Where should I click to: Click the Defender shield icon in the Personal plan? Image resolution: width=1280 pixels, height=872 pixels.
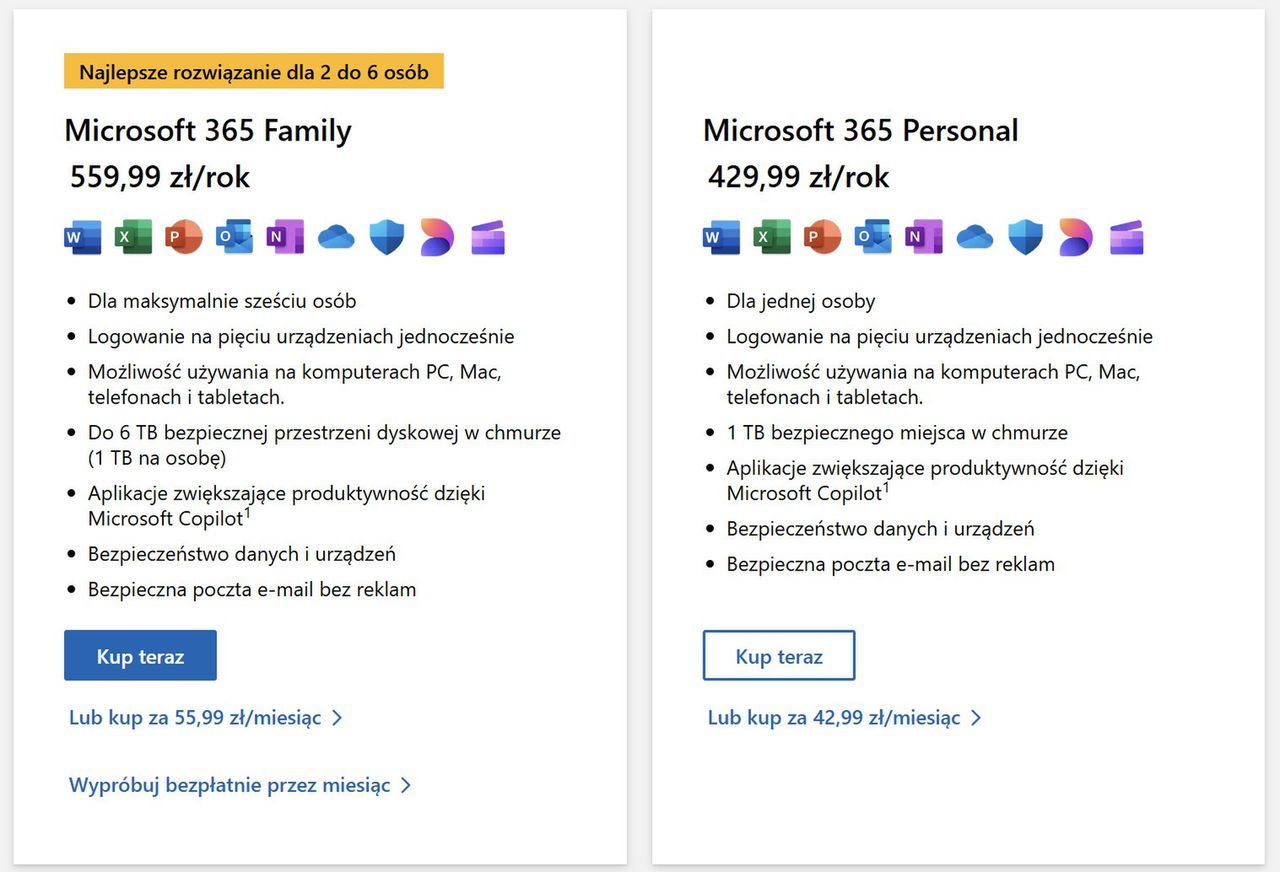pyautogui.click(x=1025, y=237)
